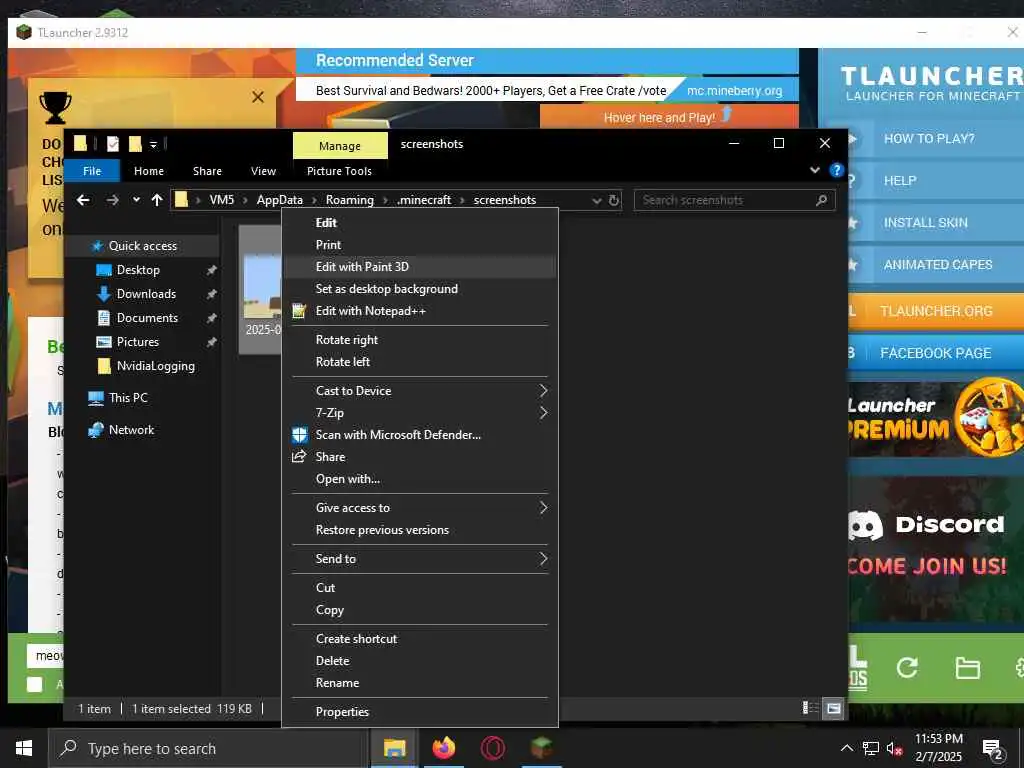Open TLAUNCHER.ORG link button
Viewport: 1024px width, 768px height.
click(x=936, y=311)
